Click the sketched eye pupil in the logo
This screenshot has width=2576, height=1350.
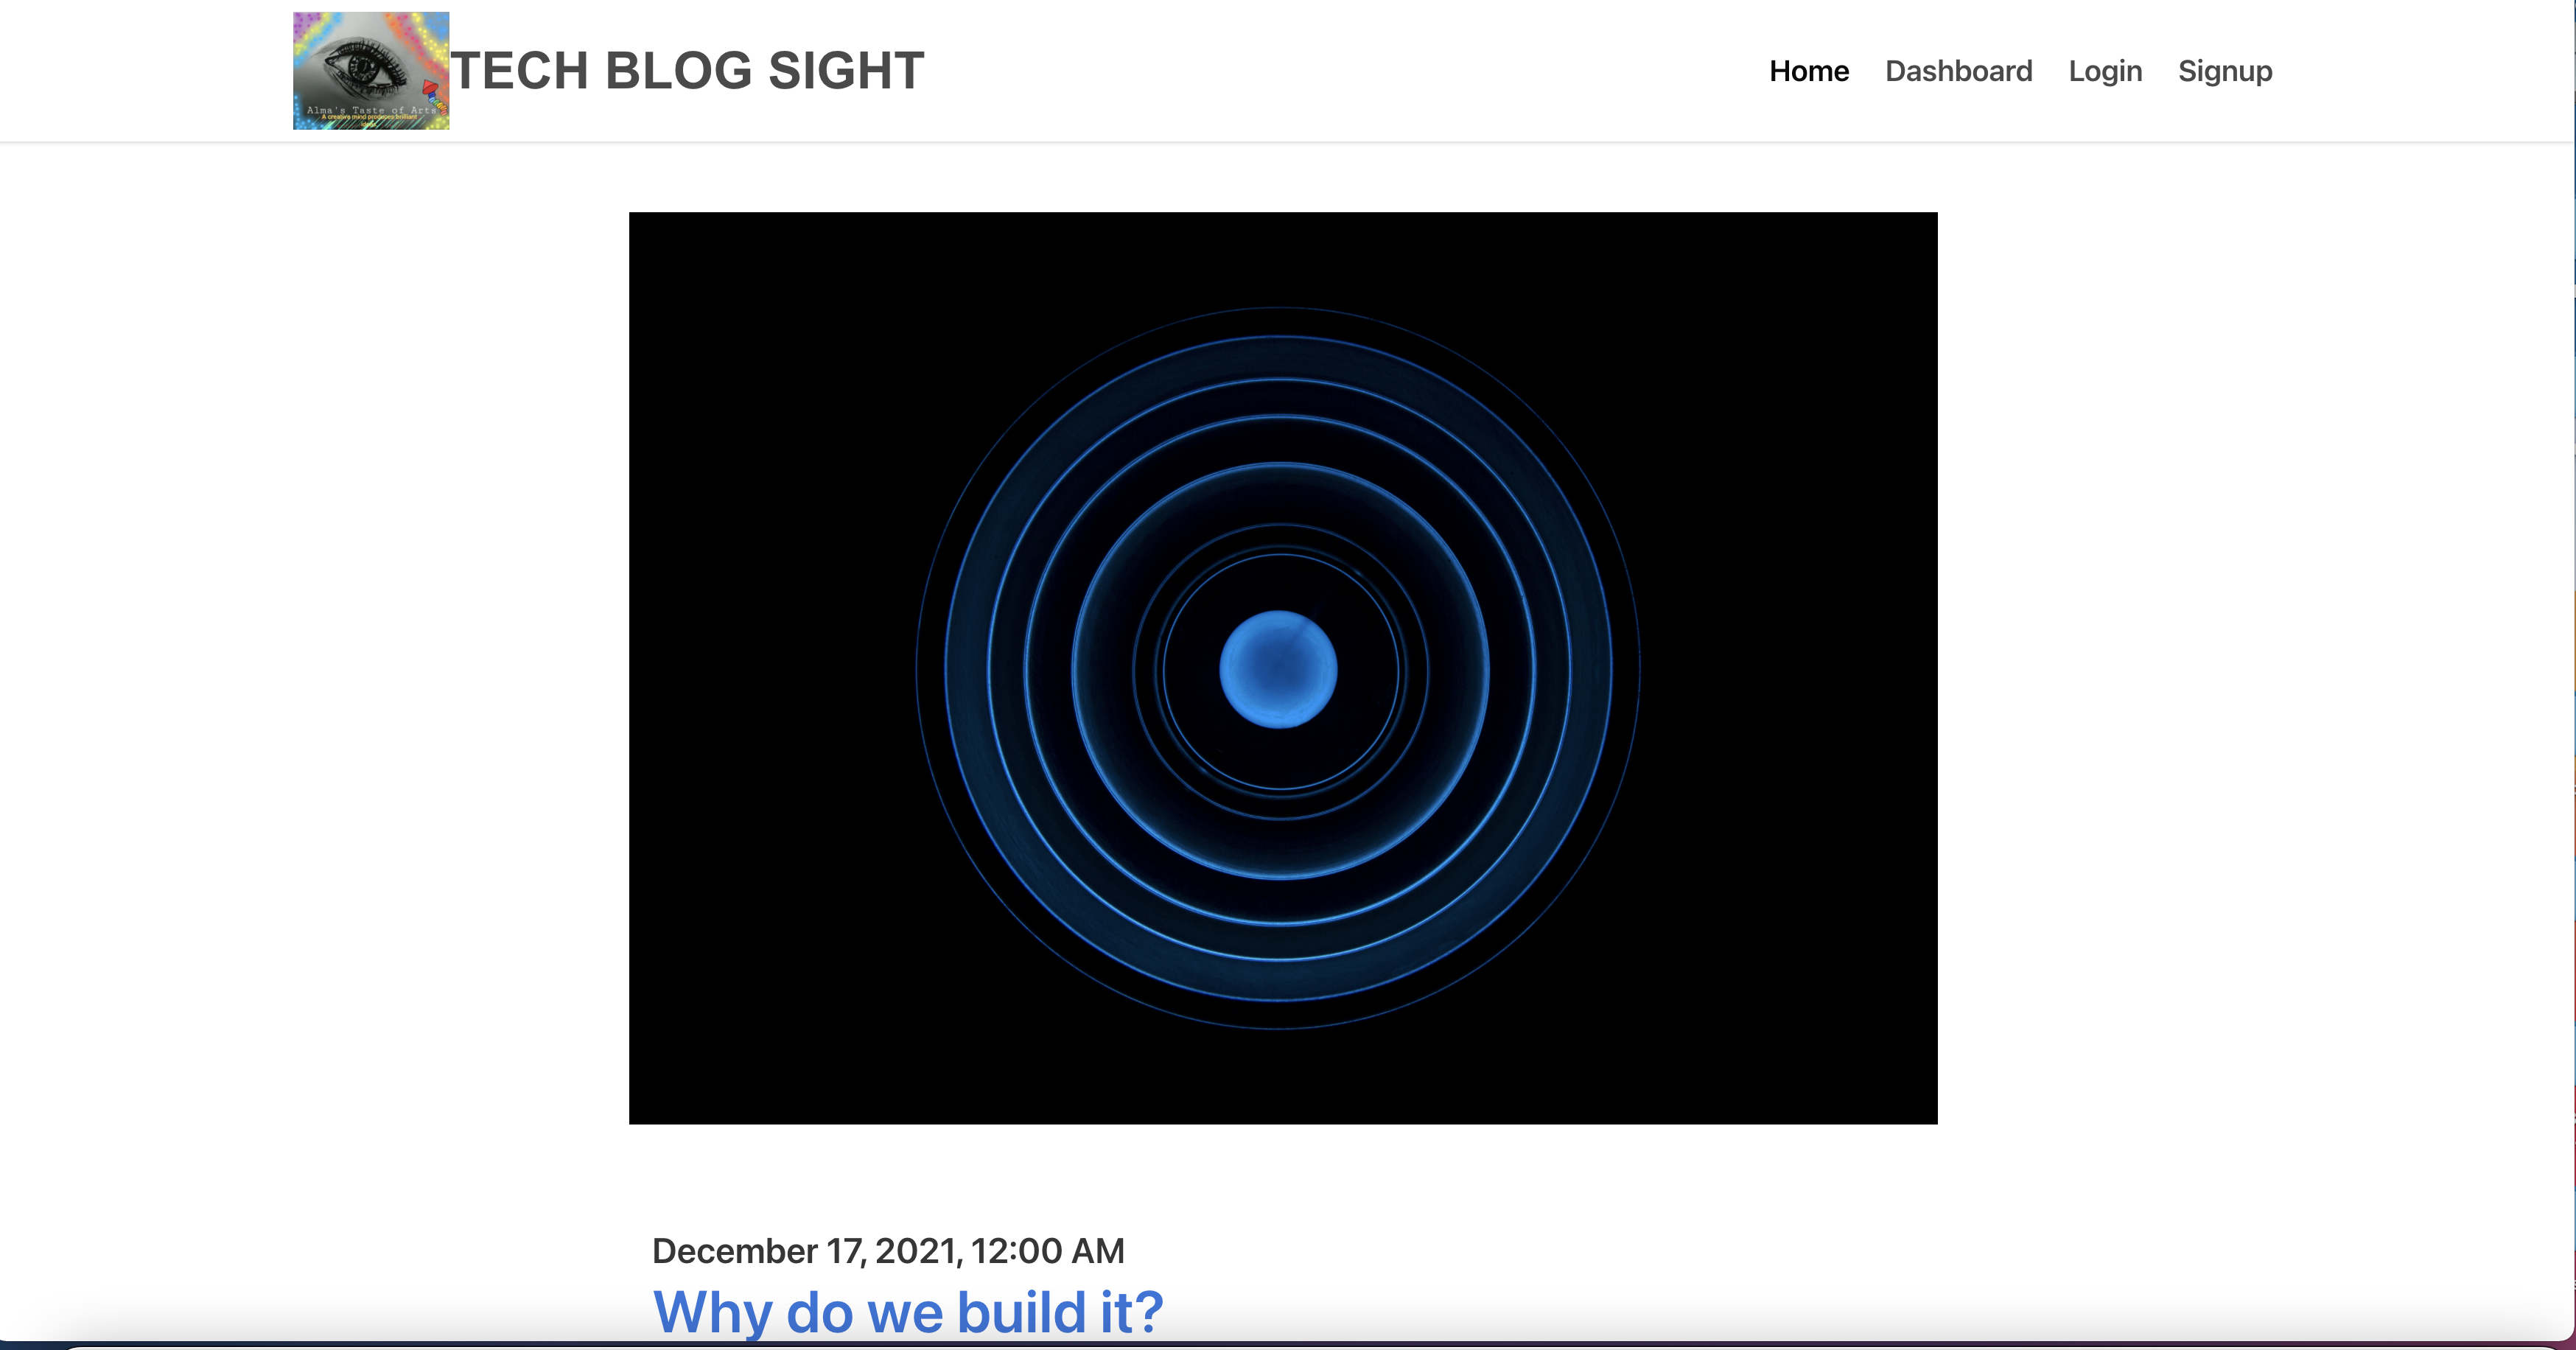click(363, 68)
